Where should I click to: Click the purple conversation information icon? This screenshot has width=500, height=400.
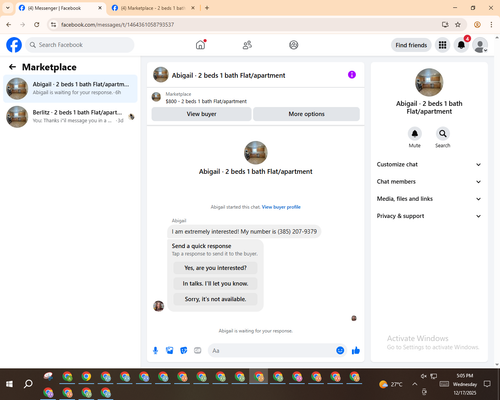(352, 75)
